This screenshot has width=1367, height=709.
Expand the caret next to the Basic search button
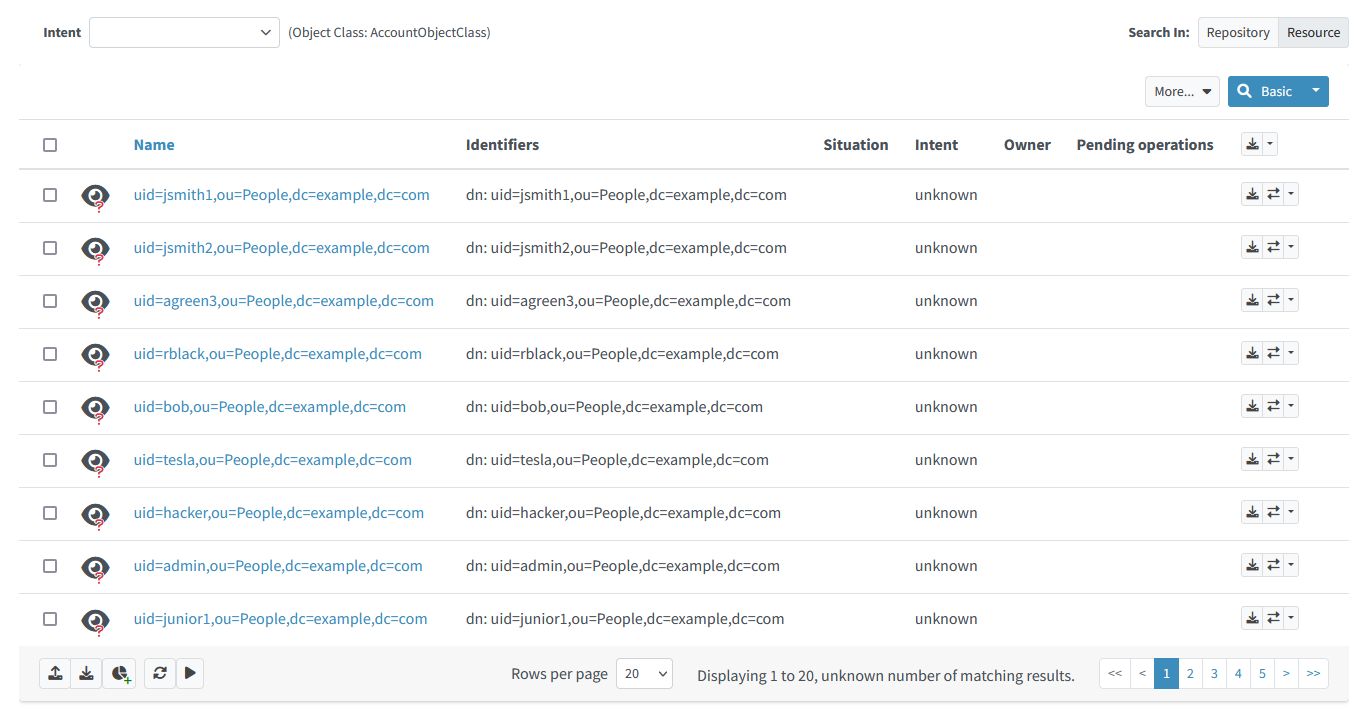1315,91
